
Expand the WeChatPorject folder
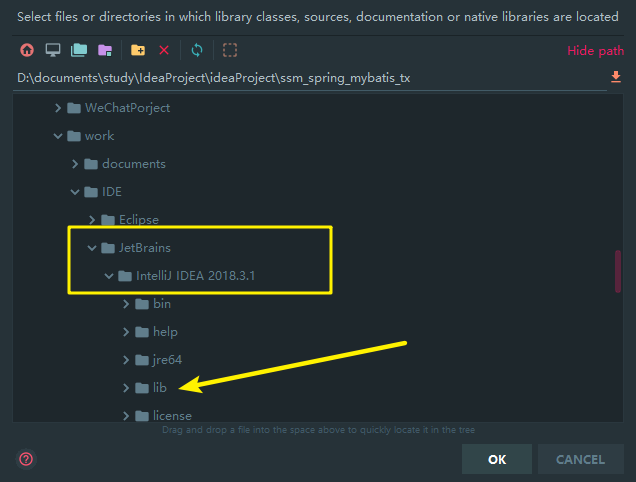pos(58,108)
